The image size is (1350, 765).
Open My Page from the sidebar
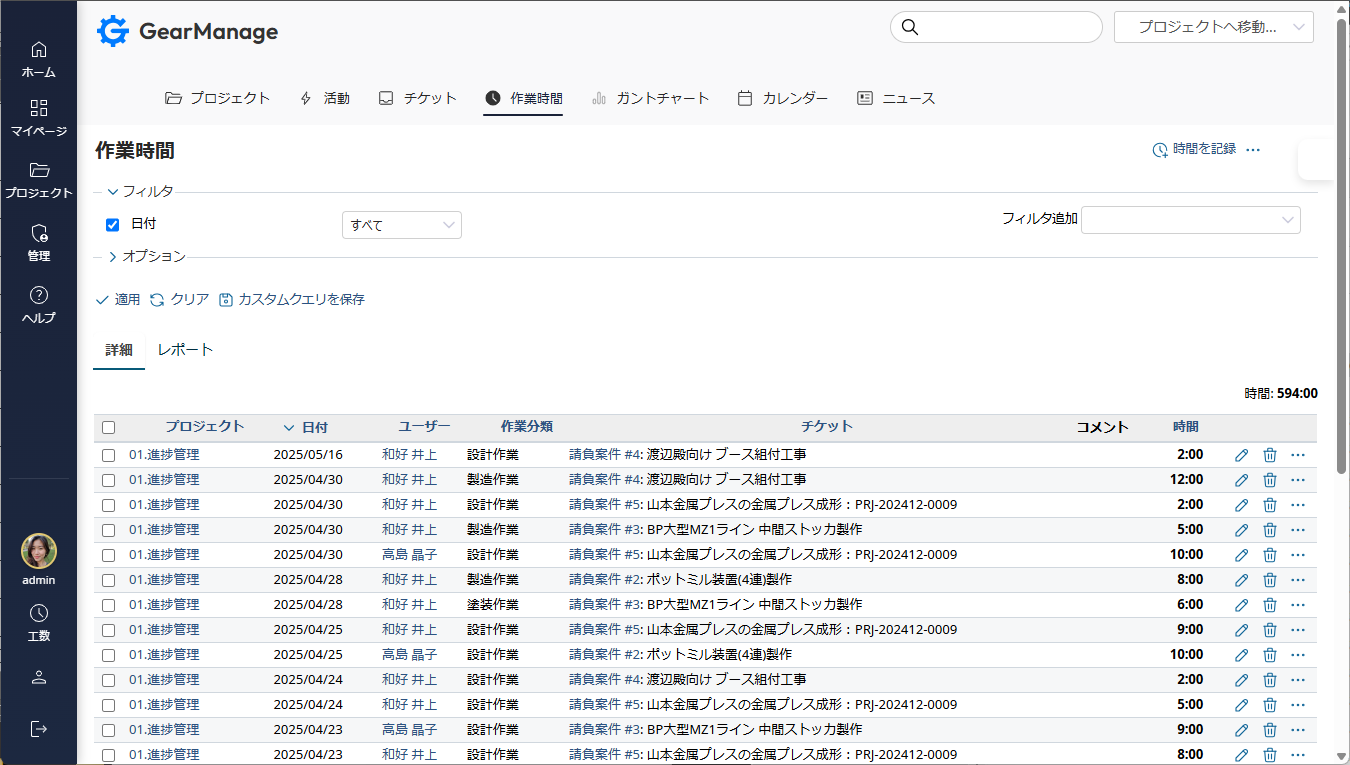click(38, 109)
